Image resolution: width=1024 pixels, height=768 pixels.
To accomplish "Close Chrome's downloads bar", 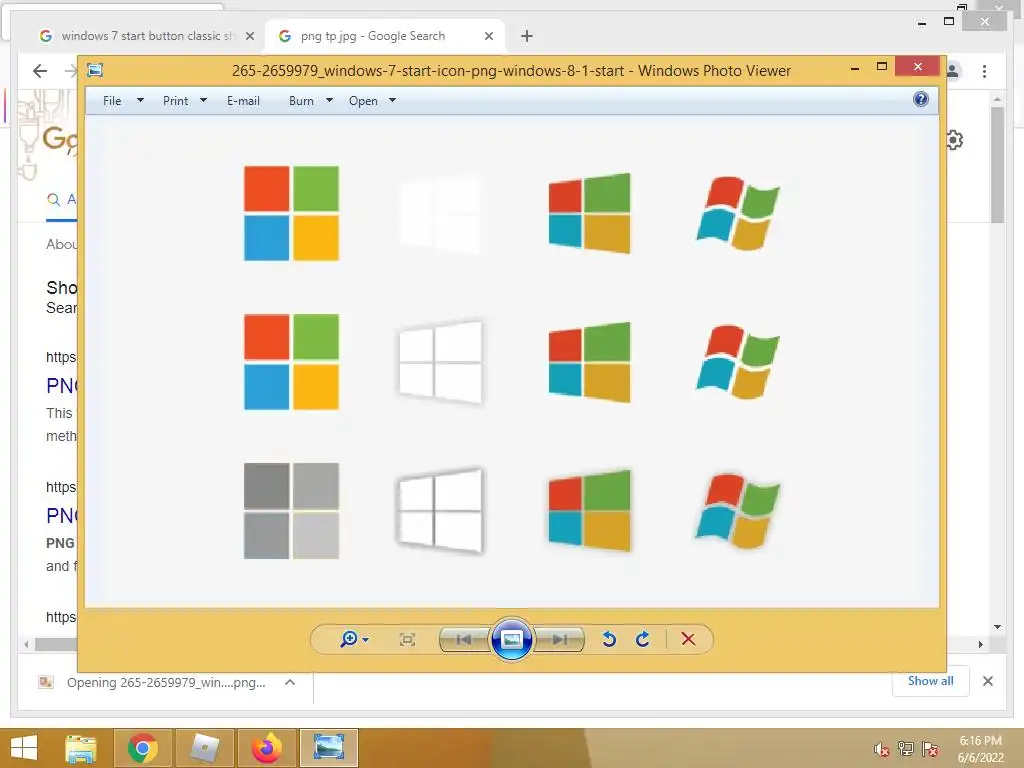I will point(987,681).
